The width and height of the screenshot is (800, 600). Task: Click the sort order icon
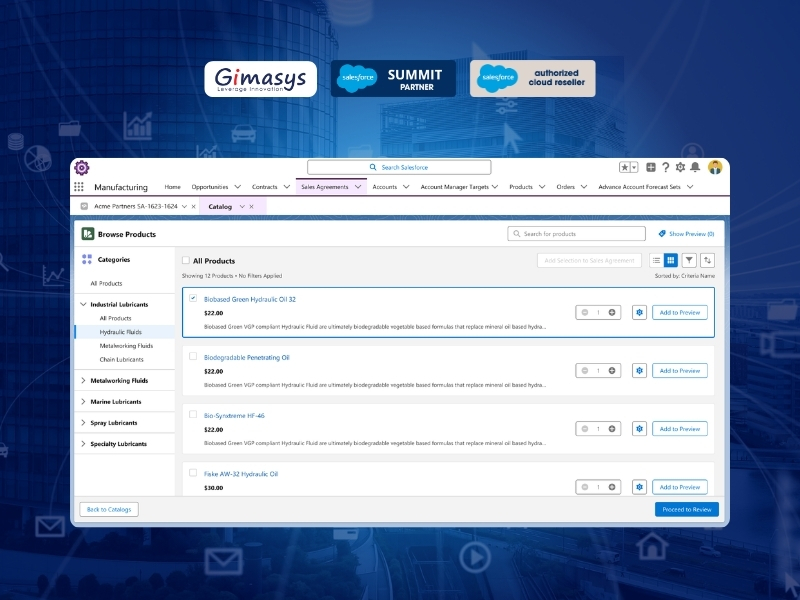tap(708, 260)
